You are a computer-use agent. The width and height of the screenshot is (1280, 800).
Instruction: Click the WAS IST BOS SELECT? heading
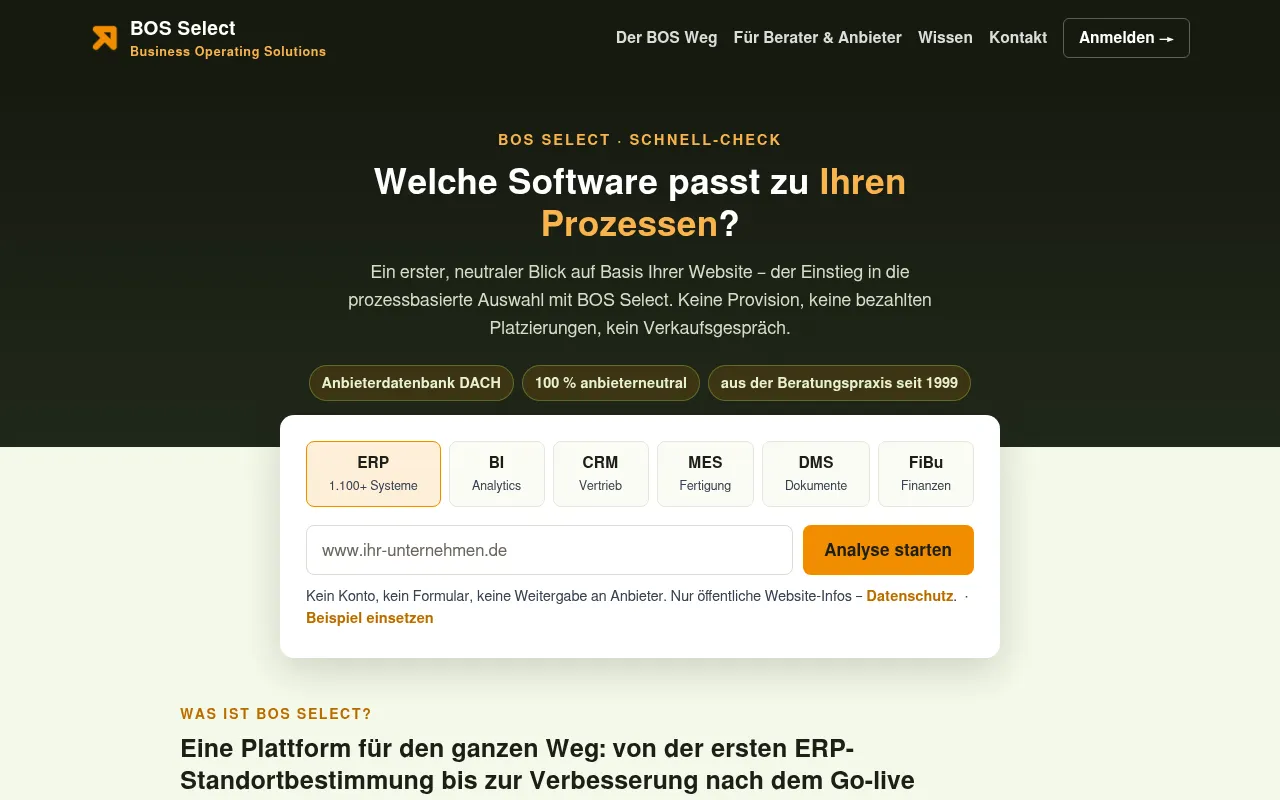(276, 714)
